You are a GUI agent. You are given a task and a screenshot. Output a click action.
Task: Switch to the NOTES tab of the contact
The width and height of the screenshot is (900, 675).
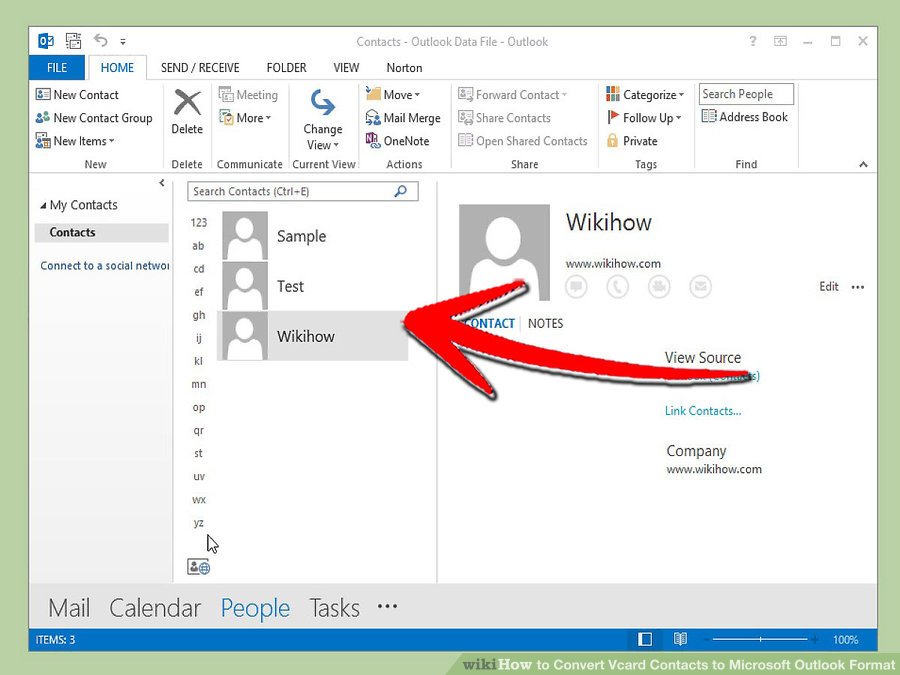[x=545, y=323]
